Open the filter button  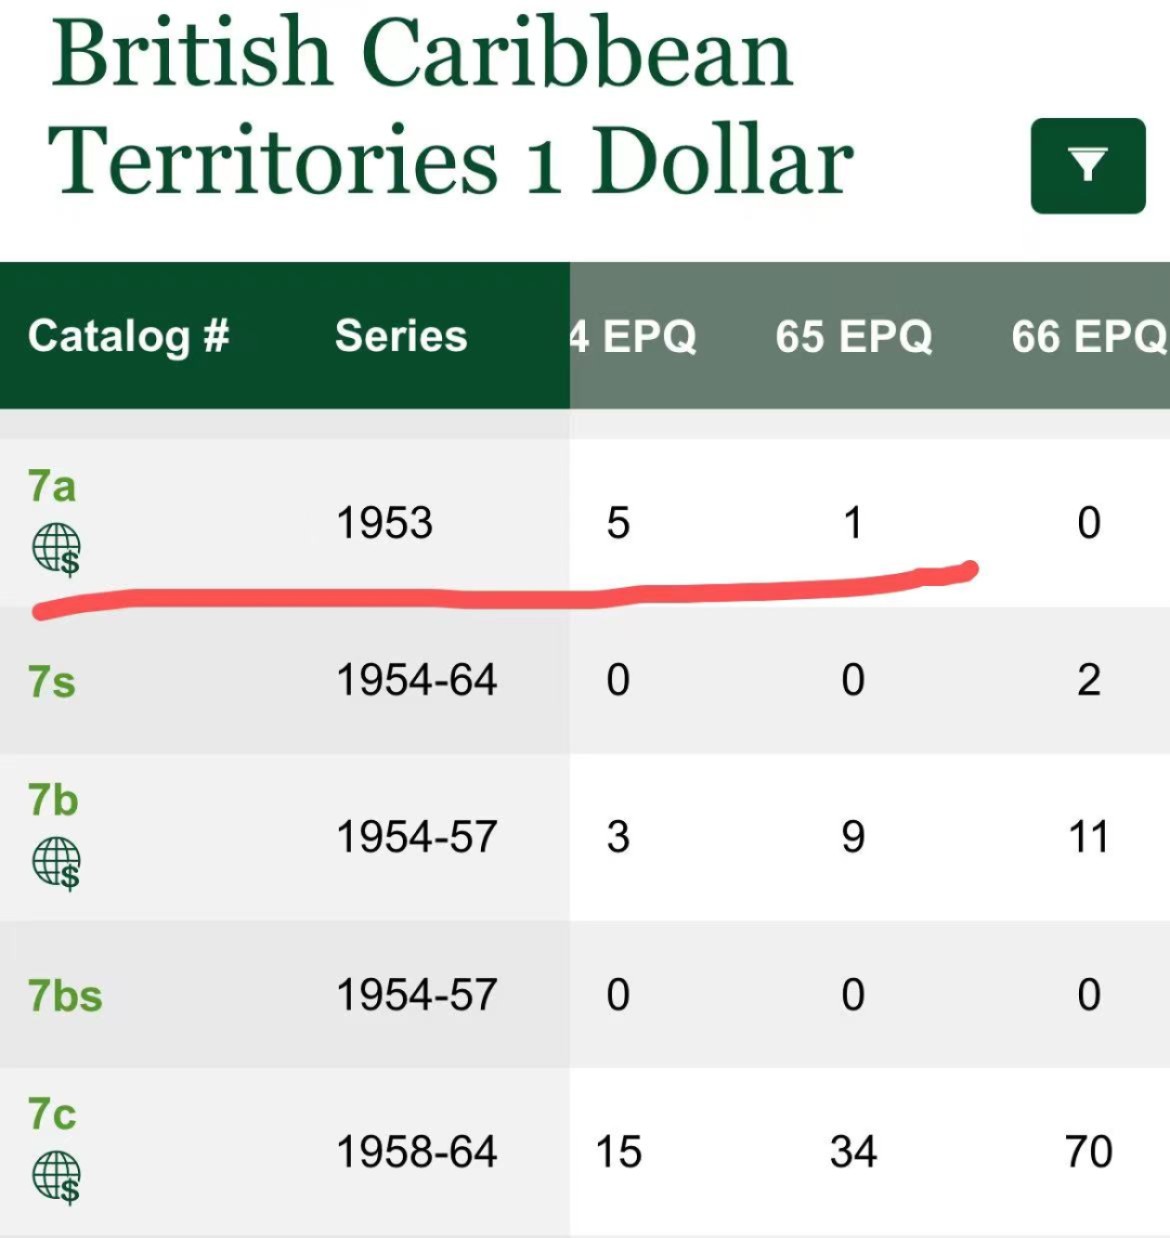point(1087,166)
